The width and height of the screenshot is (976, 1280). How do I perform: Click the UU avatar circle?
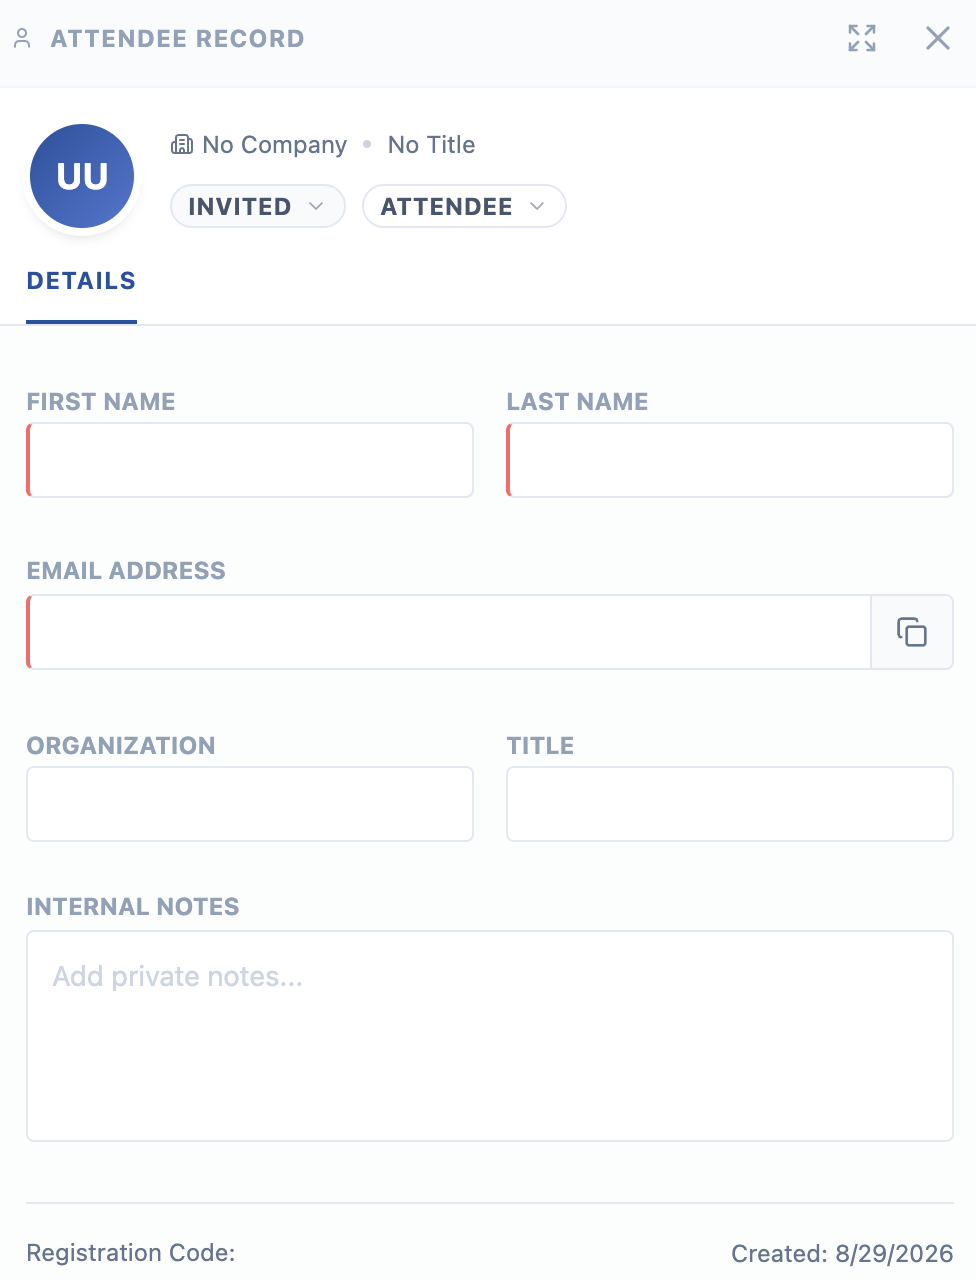[82, 176]
